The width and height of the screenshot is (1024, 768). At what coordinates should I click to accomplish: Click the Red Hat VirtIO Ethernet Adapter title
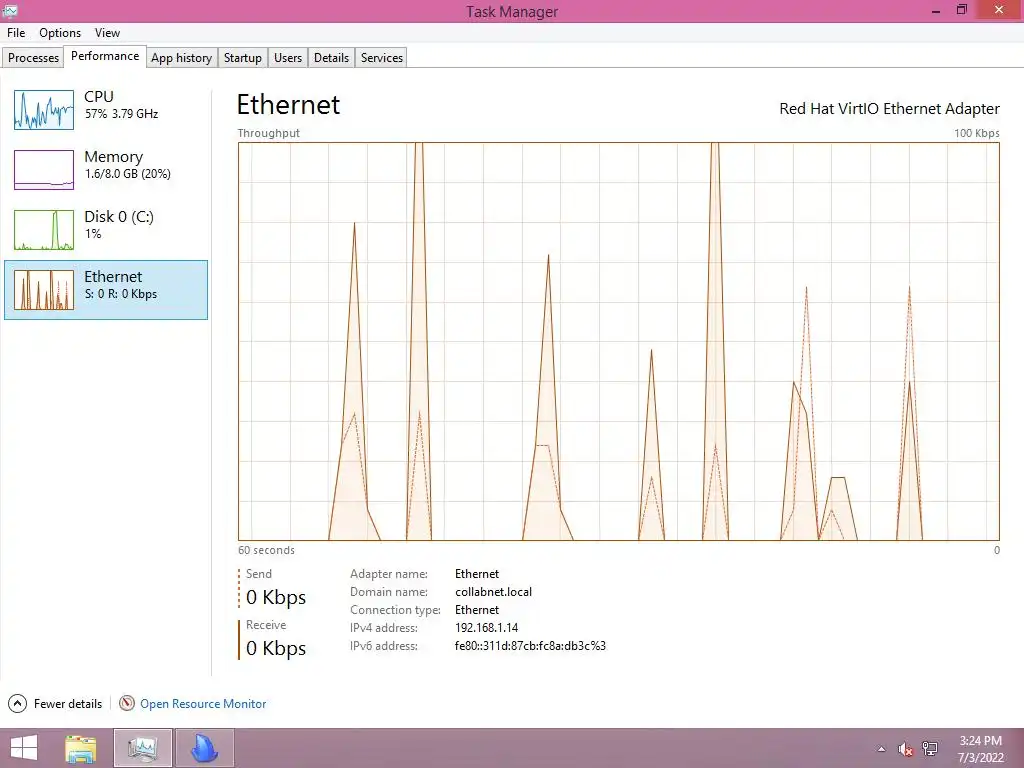point(889,108)
